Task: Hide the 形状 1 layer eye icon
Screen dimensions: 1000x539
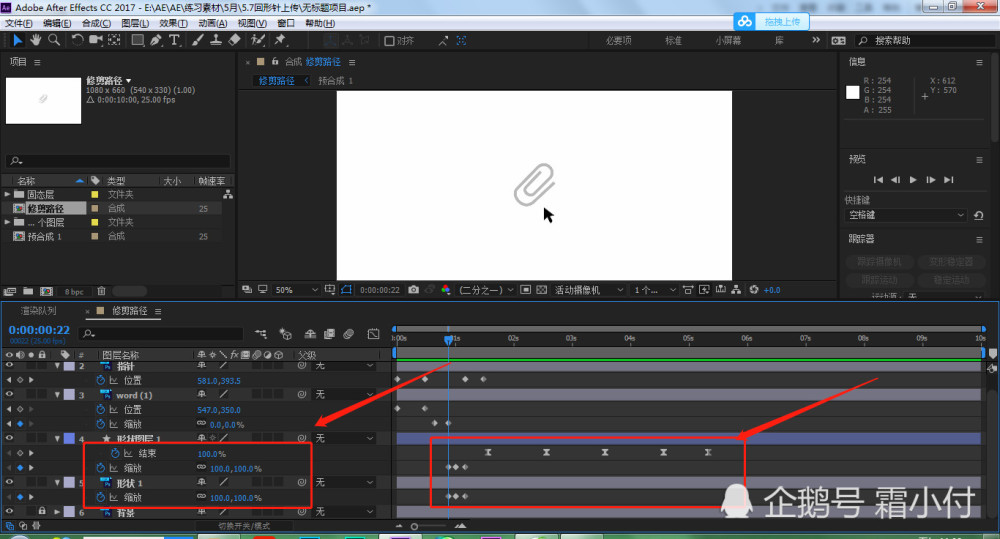Action: point(9,482)
